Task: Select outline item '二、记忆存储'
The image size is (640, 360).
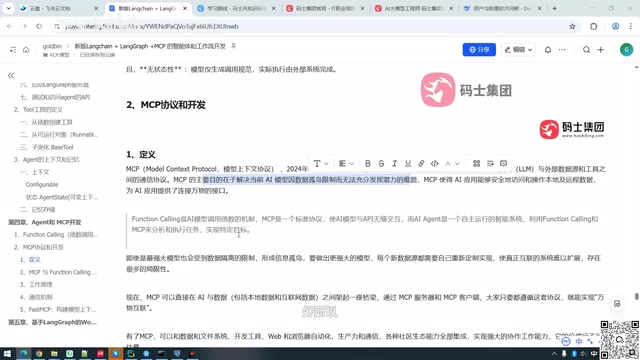Action: click(38, 209)
